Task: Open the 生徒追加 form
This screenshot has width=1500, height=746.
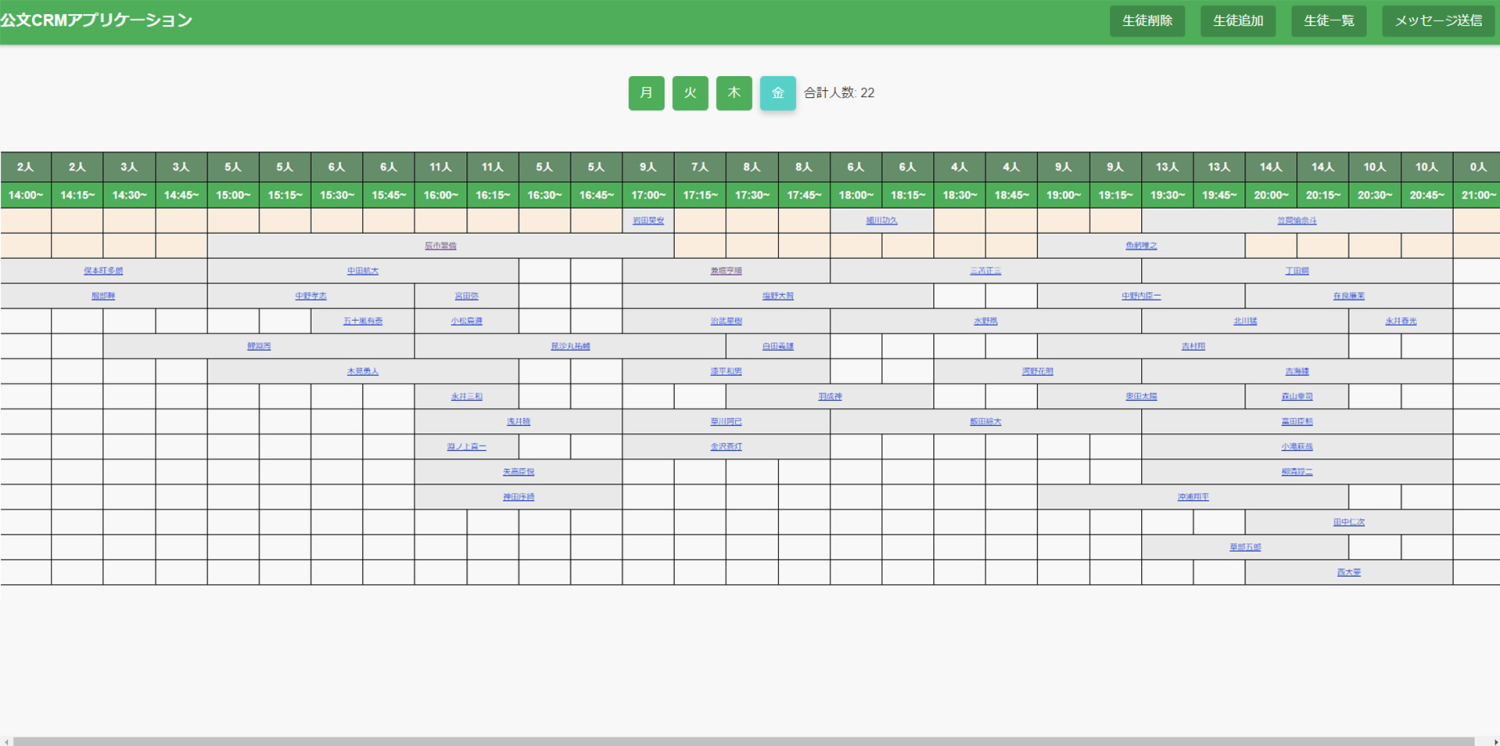Action: (x=1238, y=21)
